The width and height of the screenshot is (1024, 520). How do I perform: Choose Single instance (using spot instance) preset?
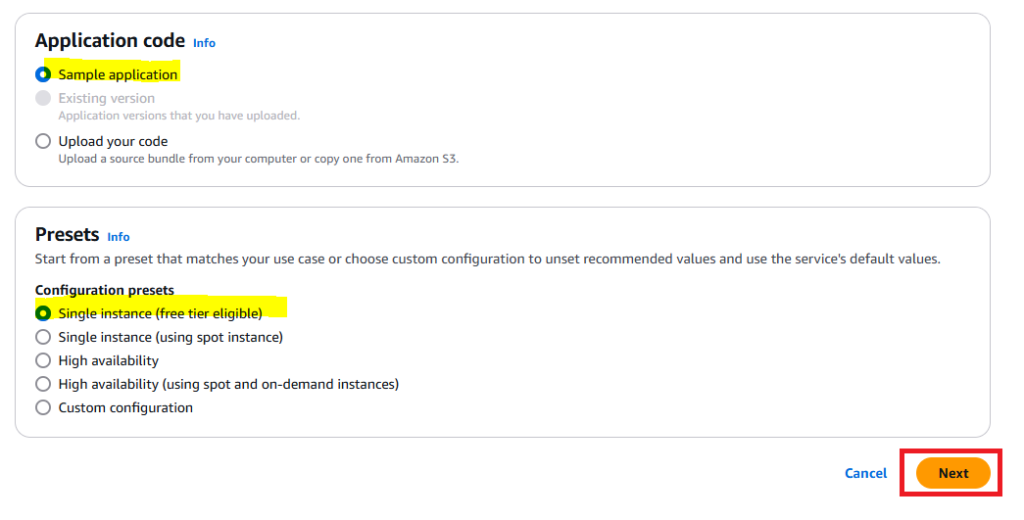tap(43, 337)
